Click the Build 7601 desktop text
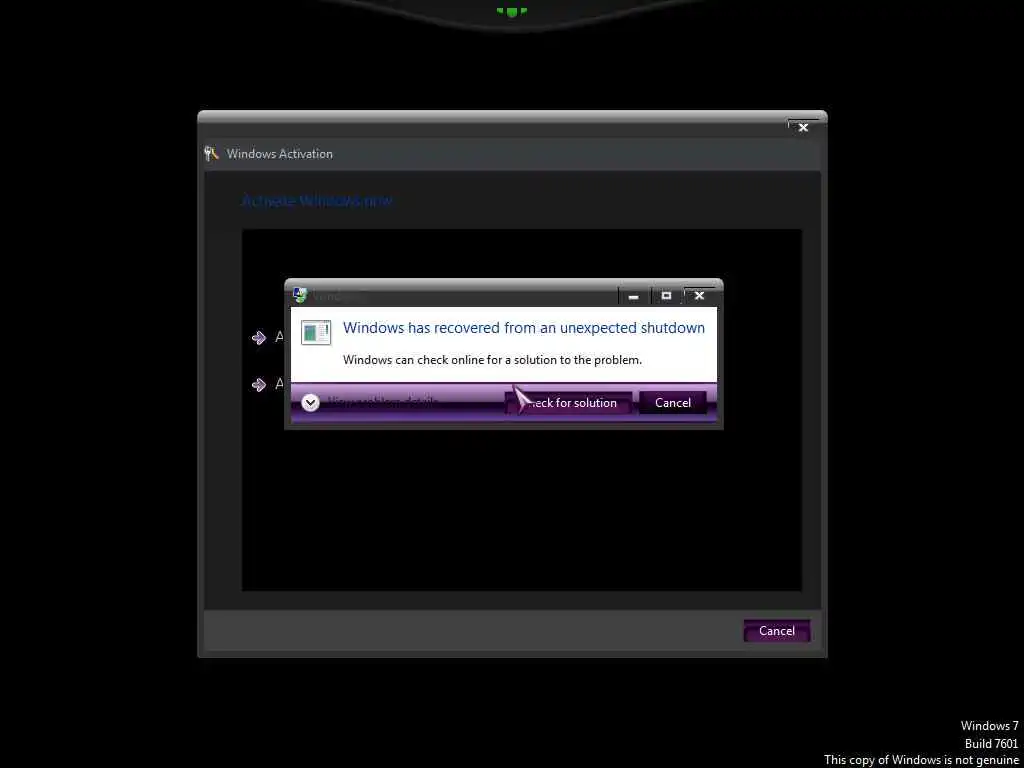Viewport: 1024px width, 768px height. click(x=991, y=743)
